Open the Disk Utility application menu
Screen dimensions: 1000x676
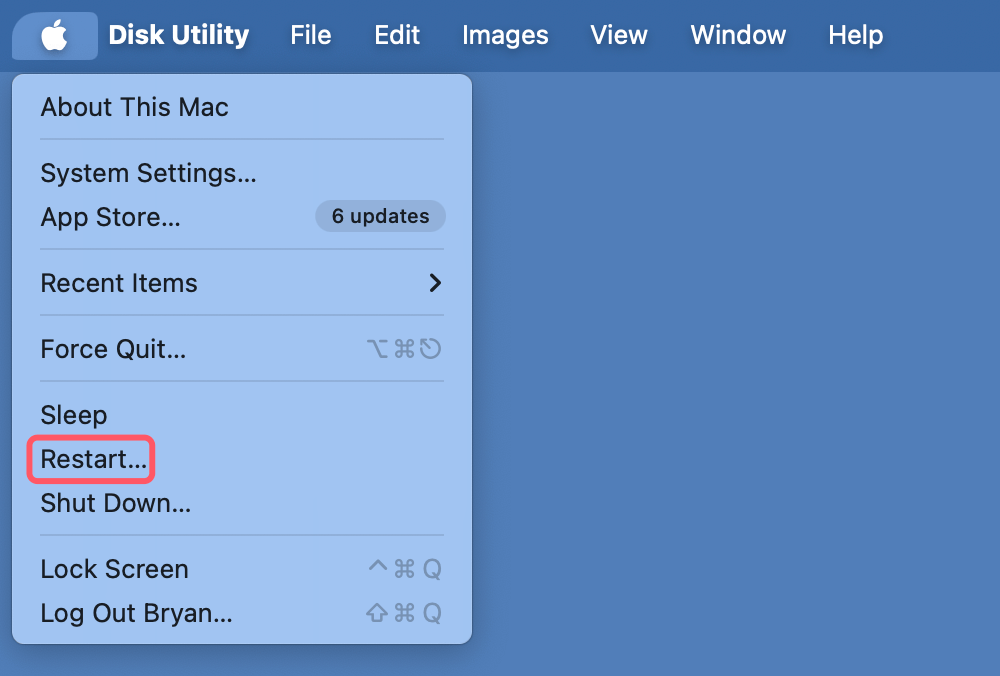pos(179,35)
